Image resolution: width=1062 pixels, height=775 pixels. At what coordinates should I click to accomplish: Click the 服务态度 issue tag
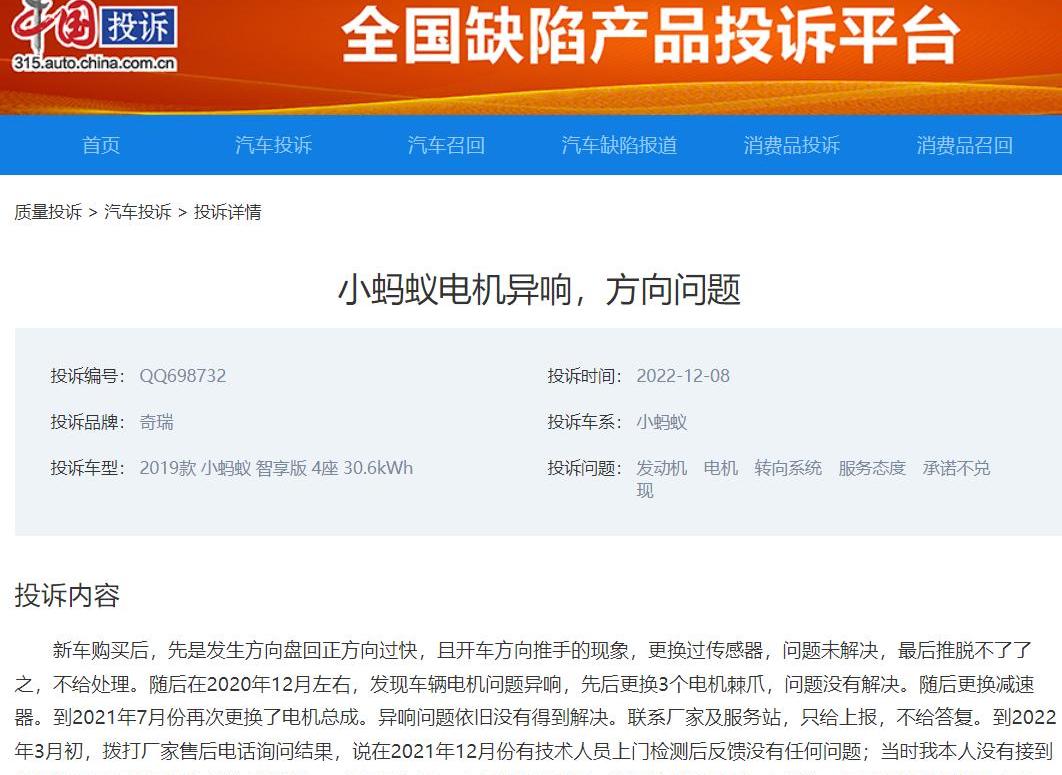coord(872,468)
